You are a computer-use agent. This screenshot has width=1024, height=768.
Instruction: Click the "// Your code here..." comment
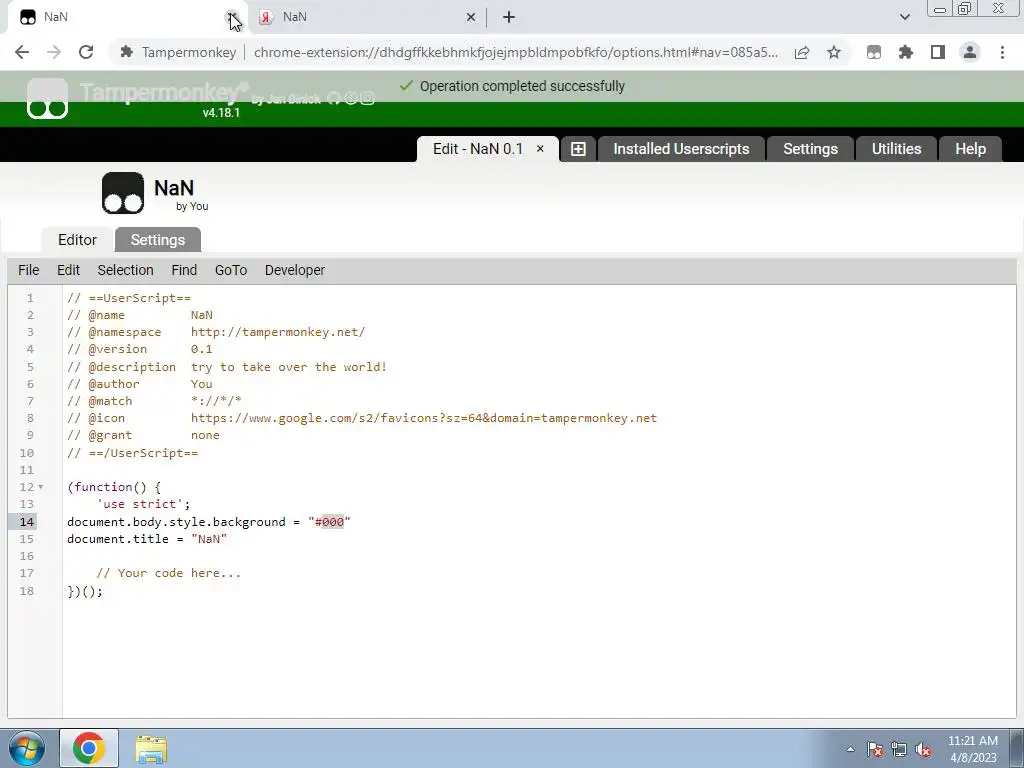click(168, 573)
